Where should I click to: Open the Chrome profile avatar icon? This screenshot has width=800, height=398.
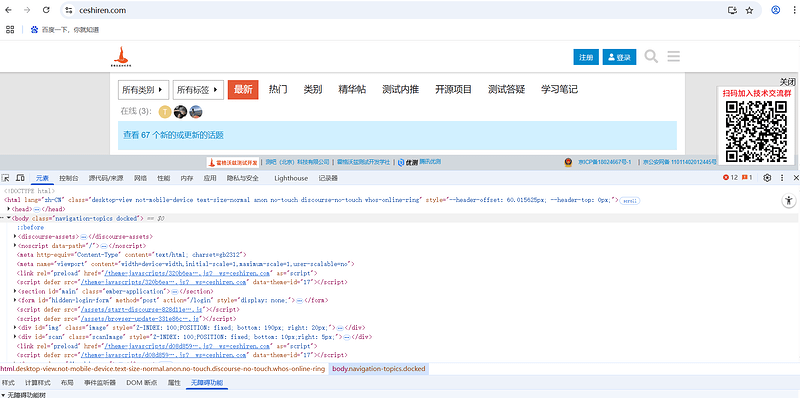tap(776, 10)
